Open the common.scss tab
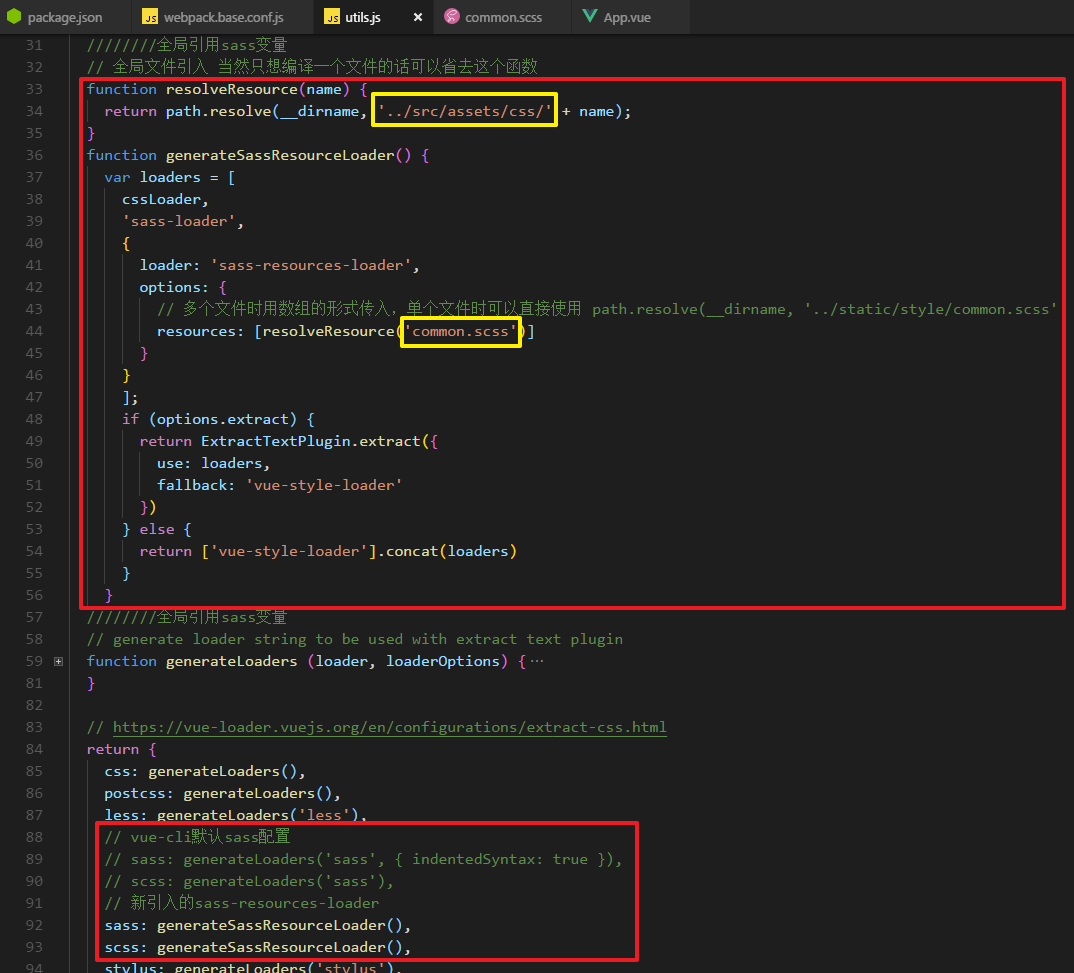Image resolution: width=1074 pixels, height=973 pixels. 503,17
